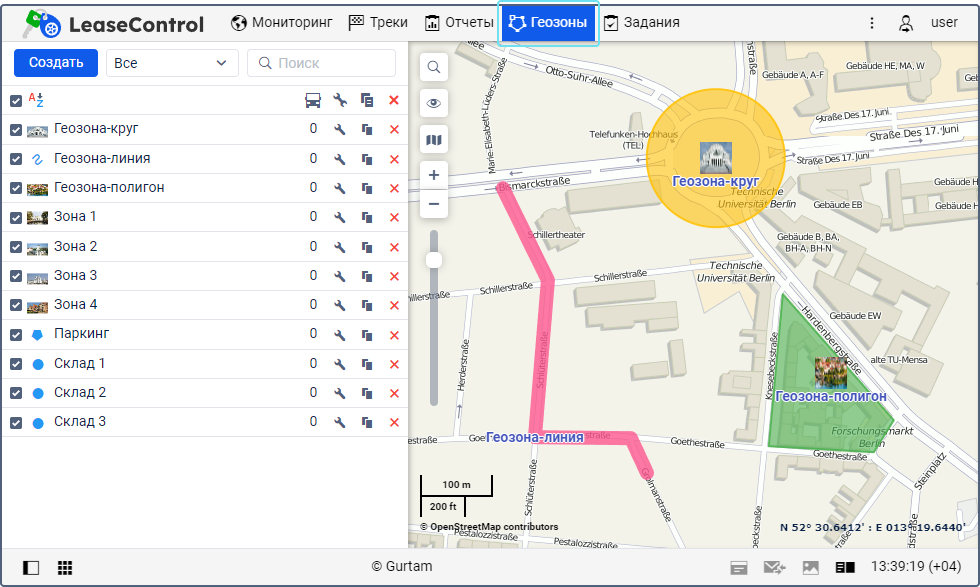The image size is (980, 587).
Task: Delete Склад 1 with its red cross
Action: coord(394,364)
